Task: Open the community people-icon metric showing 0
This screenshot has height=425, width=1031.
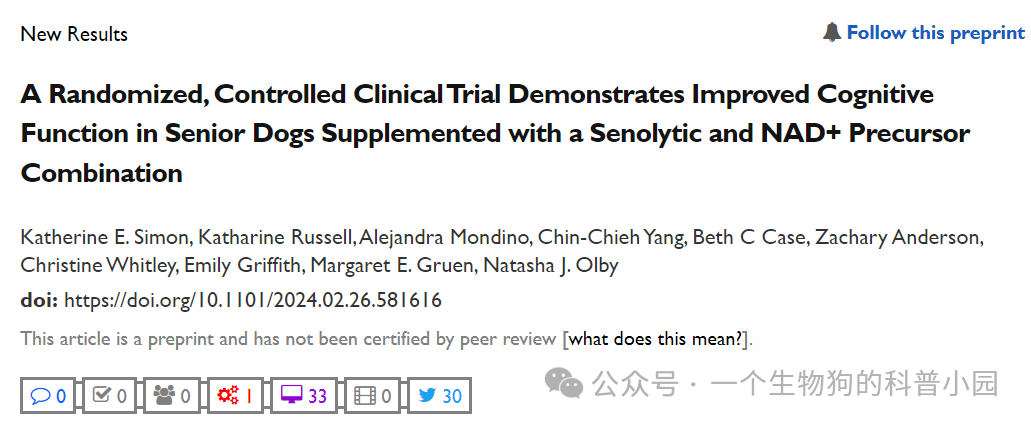Action: click(x=171, y=395)
